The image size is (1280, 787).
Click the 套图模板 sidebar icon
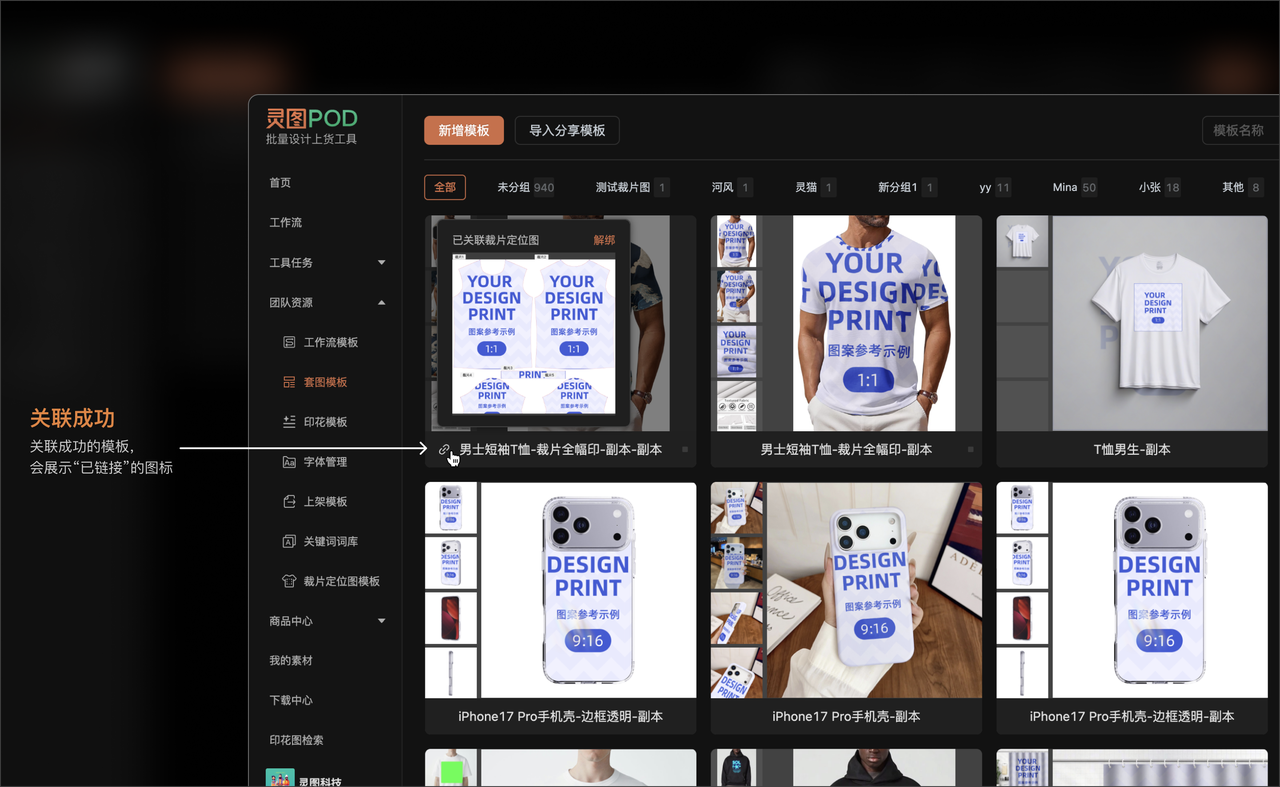[289, 382]
